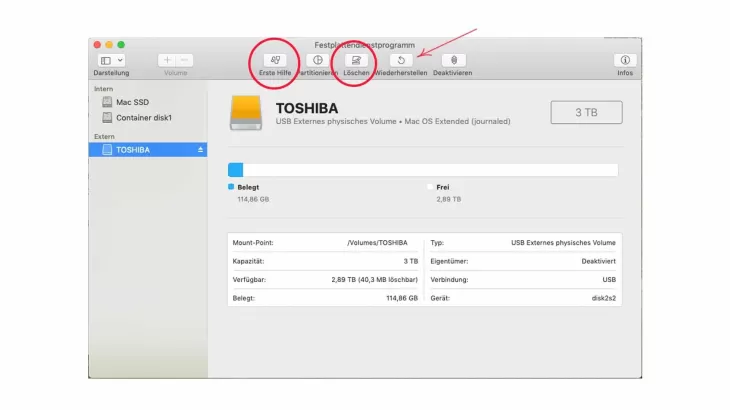Open the Partitionieren tool
730x410 pixels.
pyautogui.click(x=317, y=61)
